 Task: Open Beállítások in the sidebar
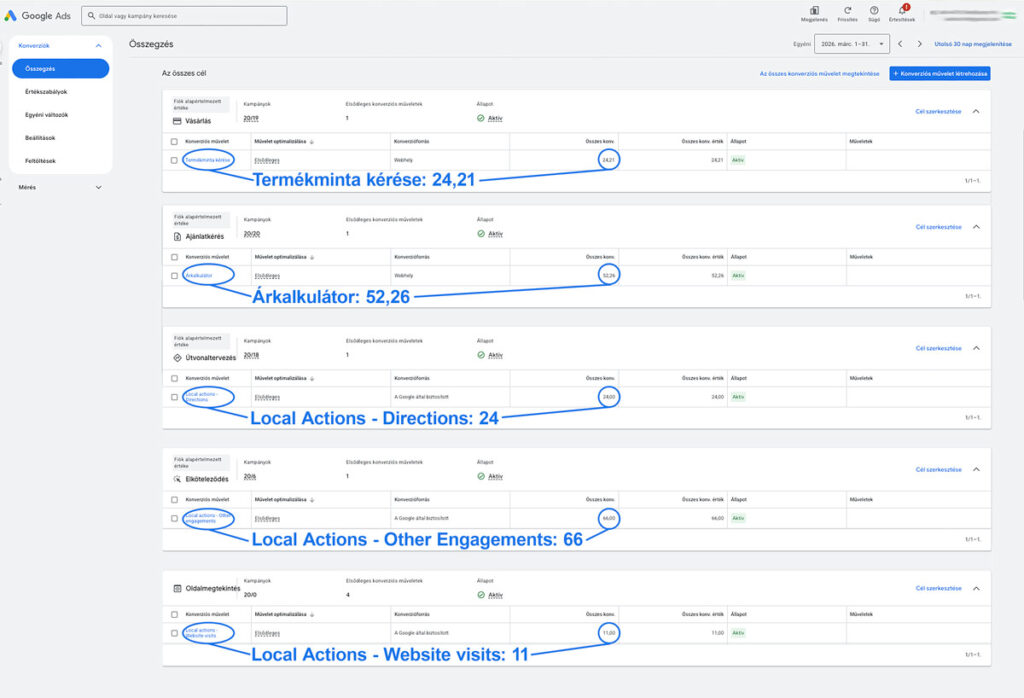tap(40, 138)
